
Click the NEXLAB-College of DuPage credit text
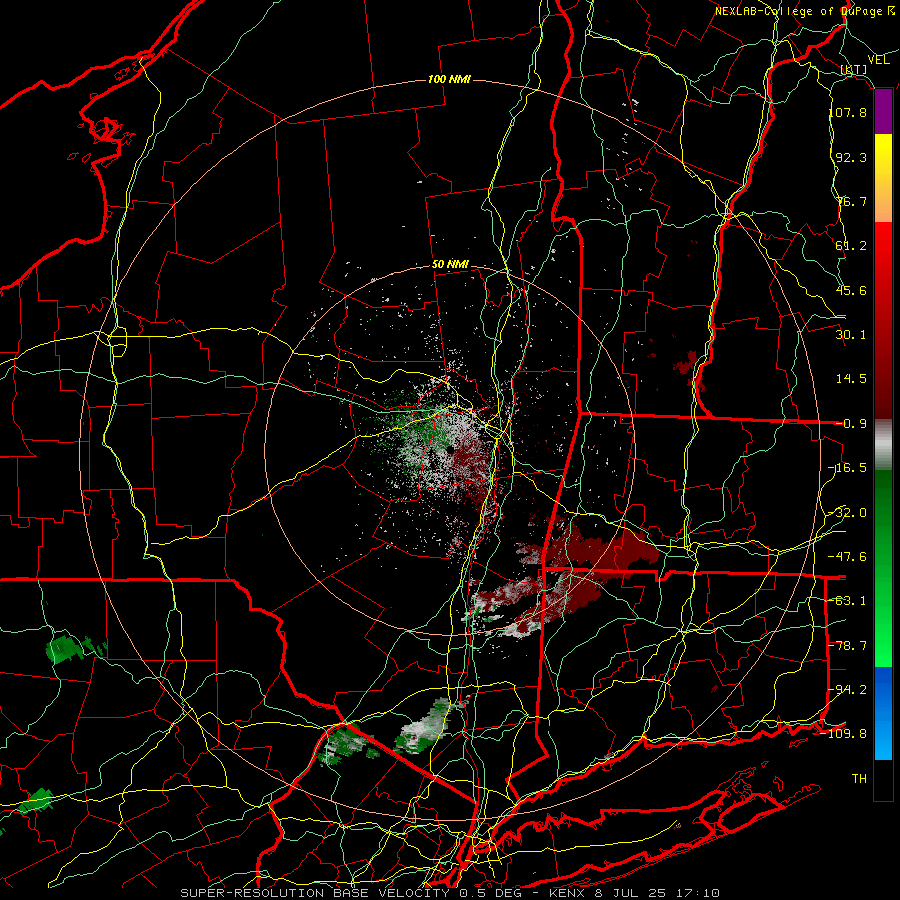pyautogui.click(x=805, y=11)
